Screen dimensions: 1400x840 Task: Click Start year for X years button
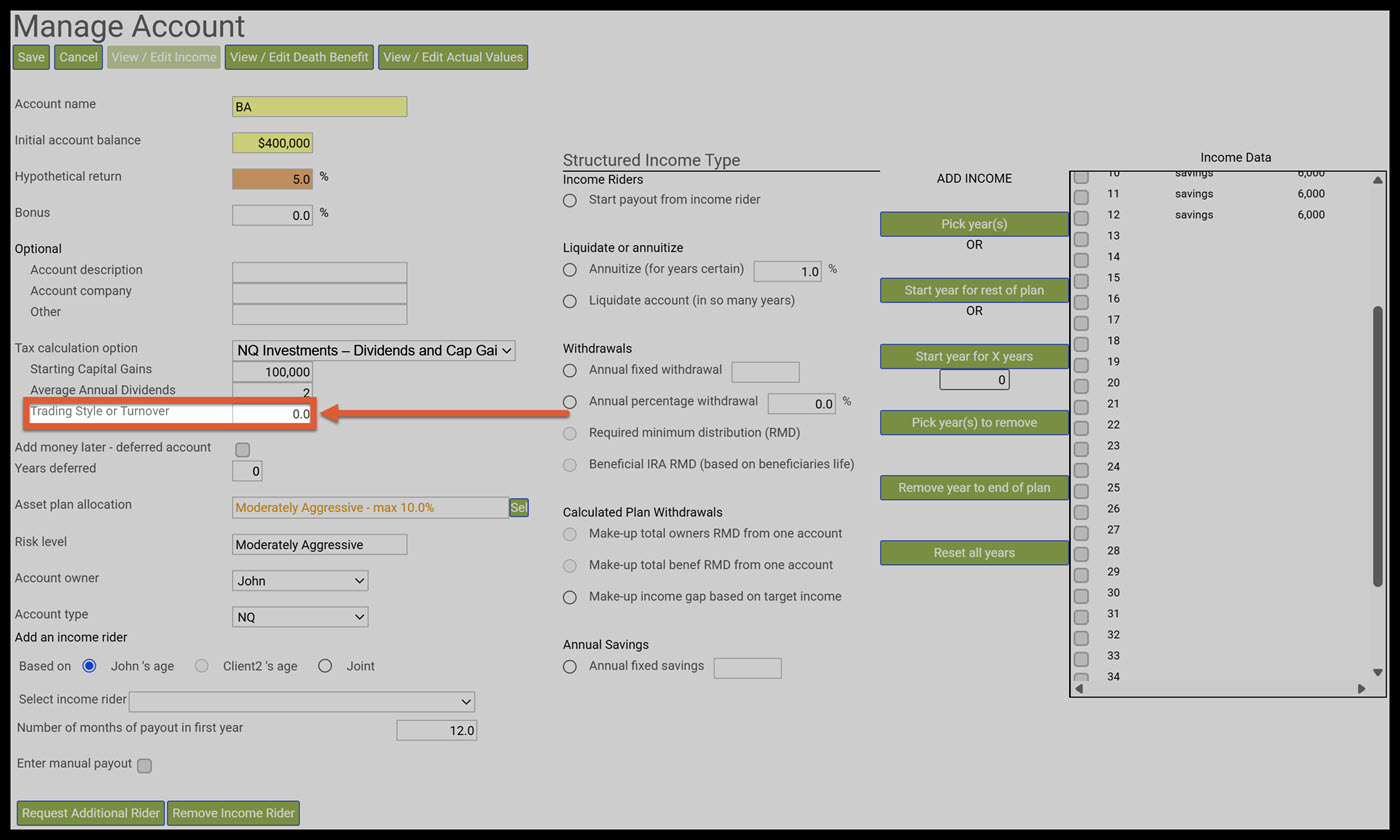(974, 356)
